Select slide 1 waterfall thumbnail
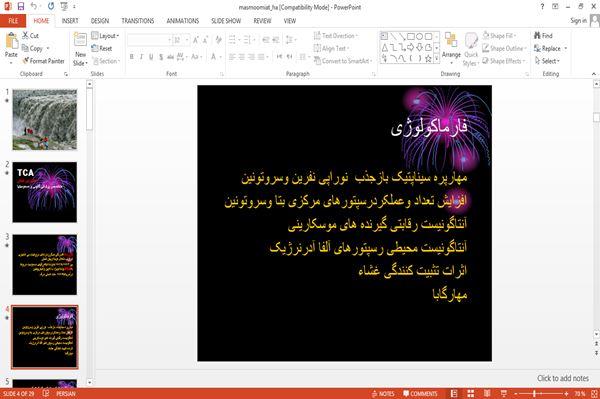This screenshot has width=600, height=399. [x=45, y=119]
